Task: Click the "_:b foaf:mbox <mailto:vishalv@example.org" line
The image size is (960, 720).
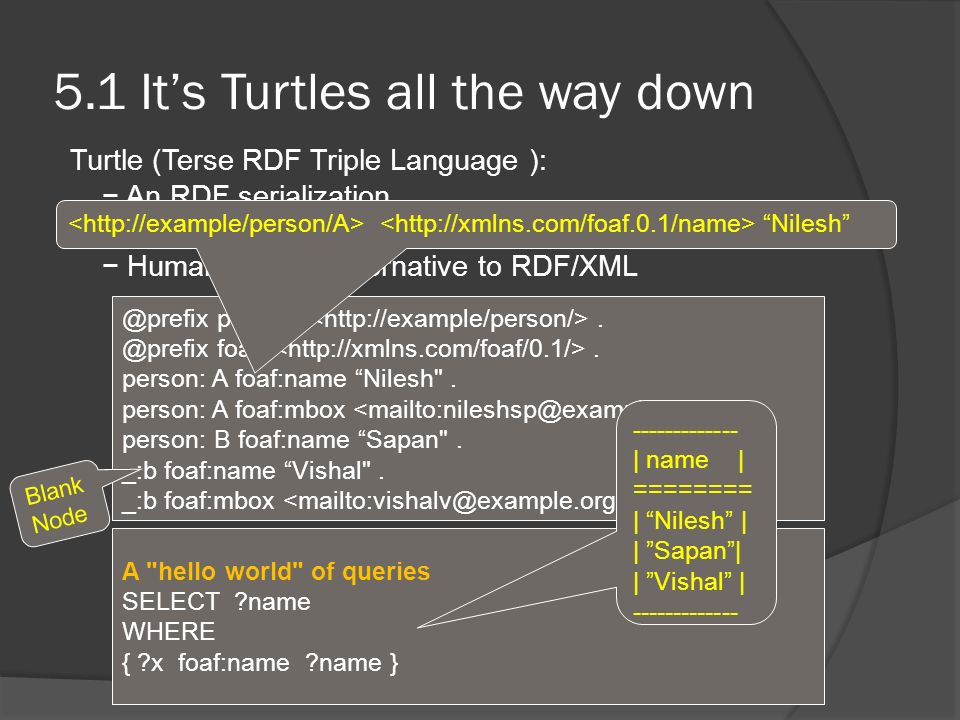Action: coord(369,501)
